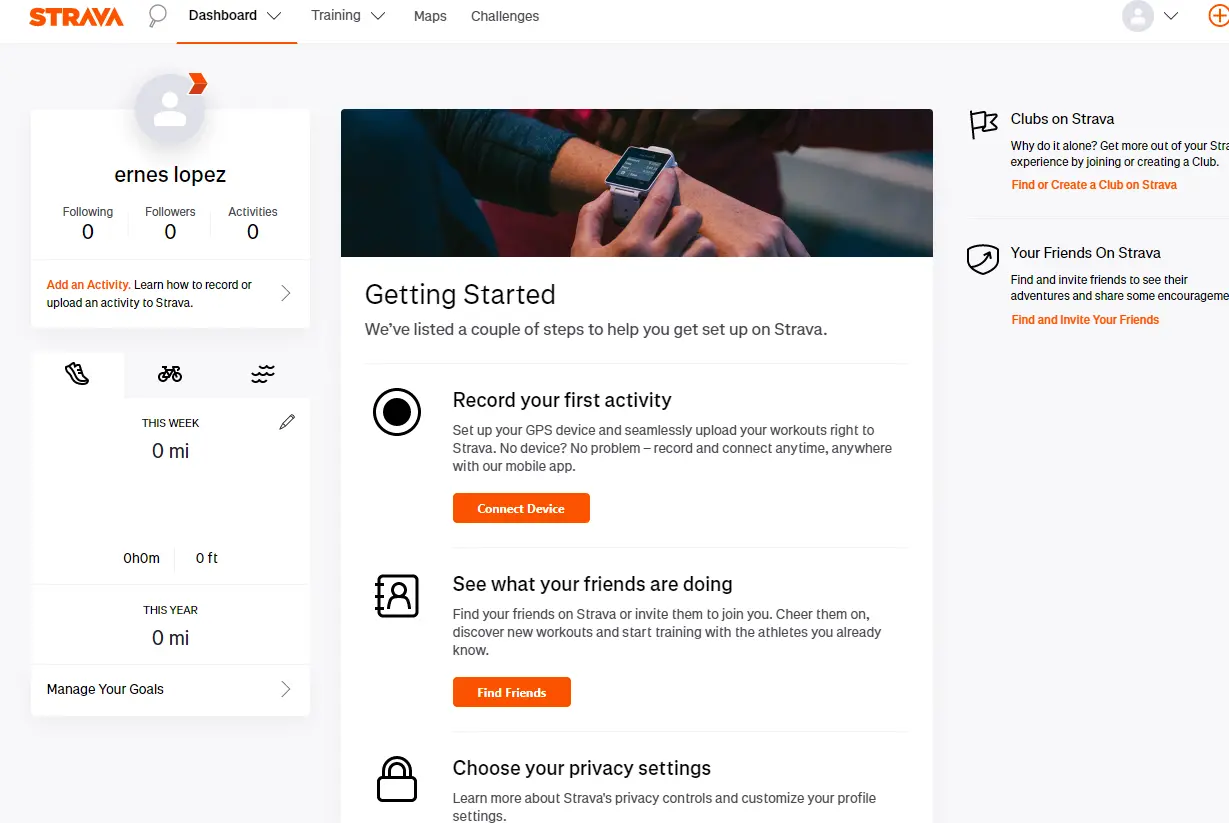Select the cycling bike tab

170,374
